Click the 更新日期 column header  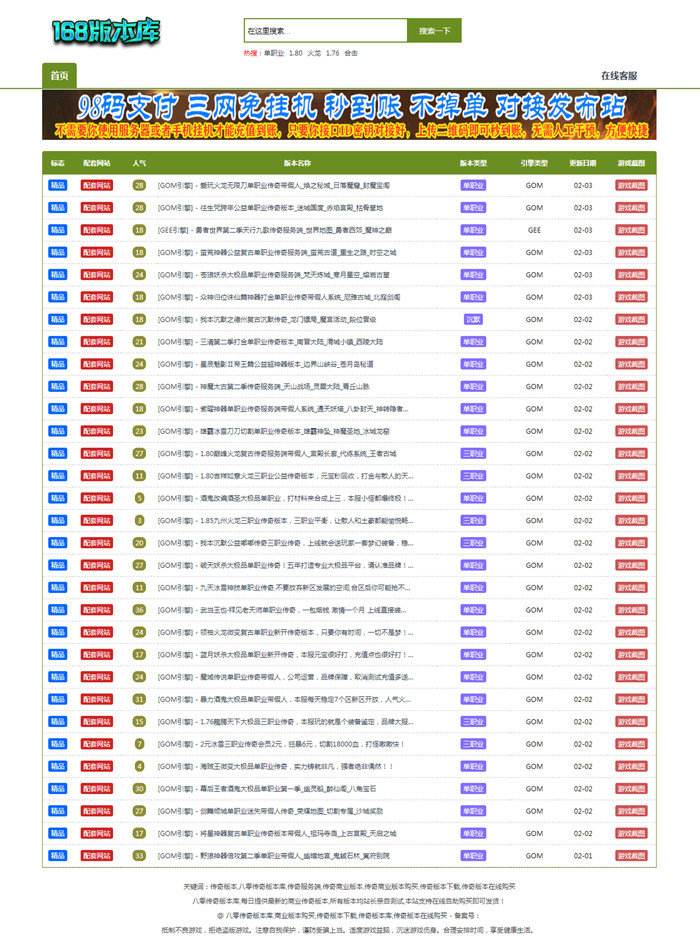pyautogui.click(x=582, y=163)
